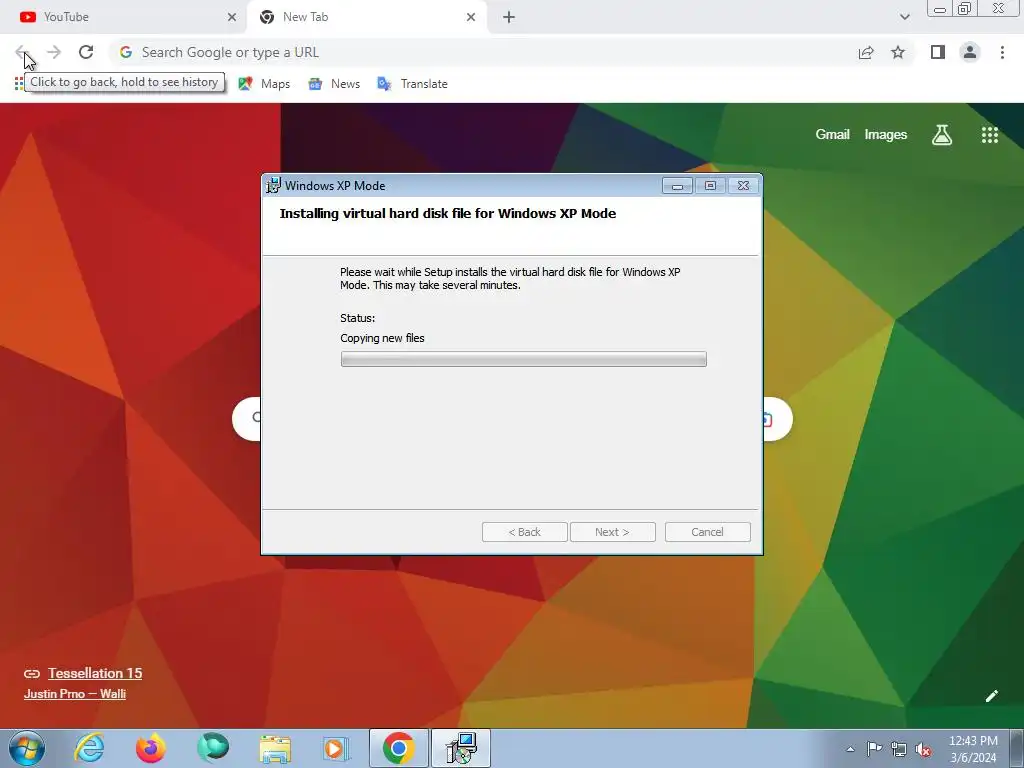Open the network tray icon
The height and width of the screenshot is (768, 1024).
(899, 749)
